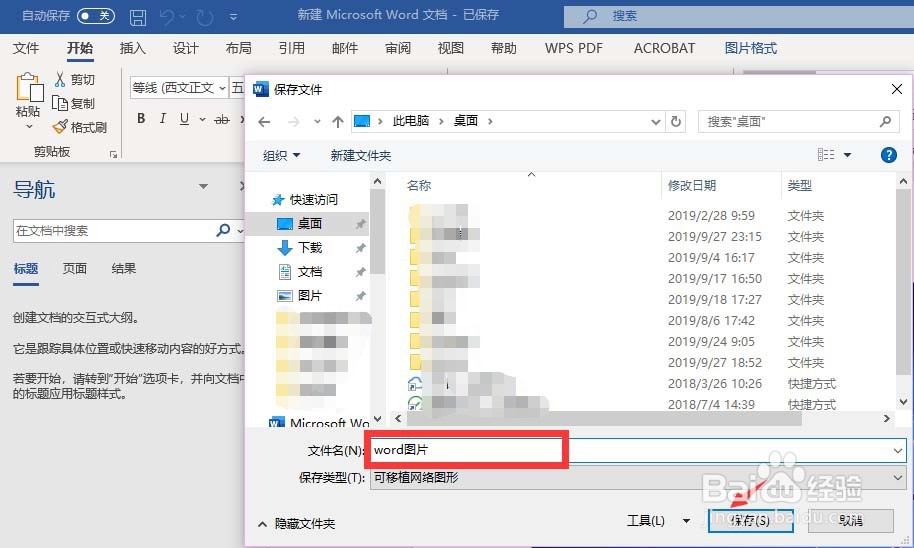Open the 剪贴板 dialog launcher

coord(113,154)
